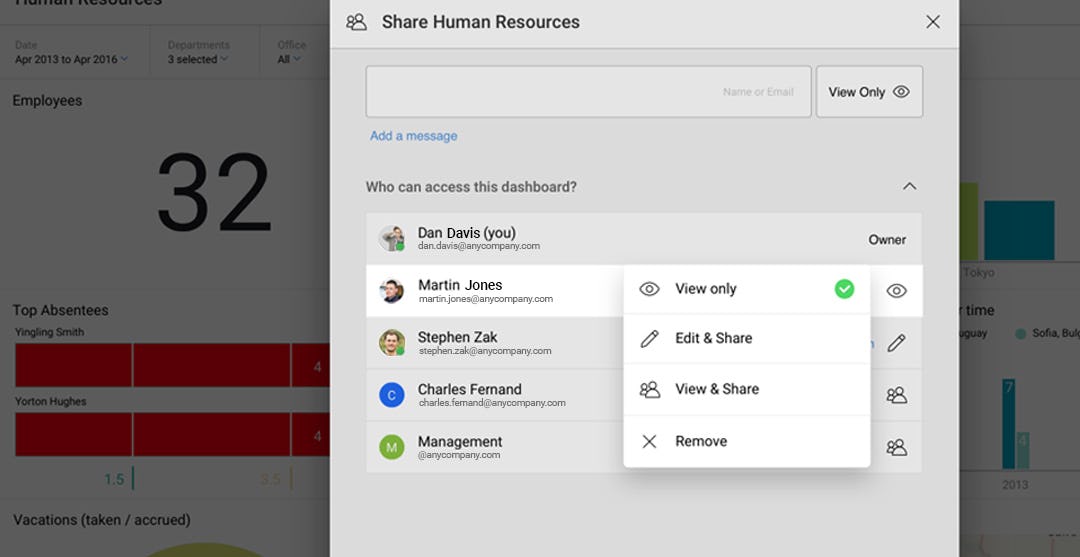Click the Martin Jones name
1080x557 pixels.
click(x=460, y=285)
